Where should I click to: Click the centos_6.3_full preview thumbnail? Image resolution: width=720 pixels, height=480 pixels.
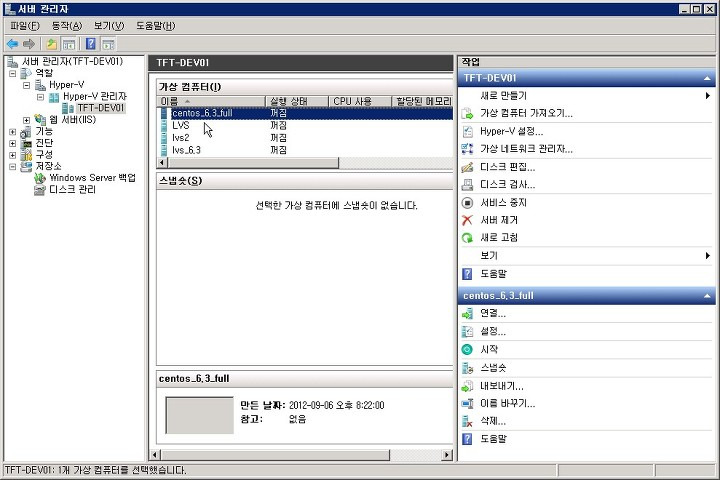coord(200,415)
